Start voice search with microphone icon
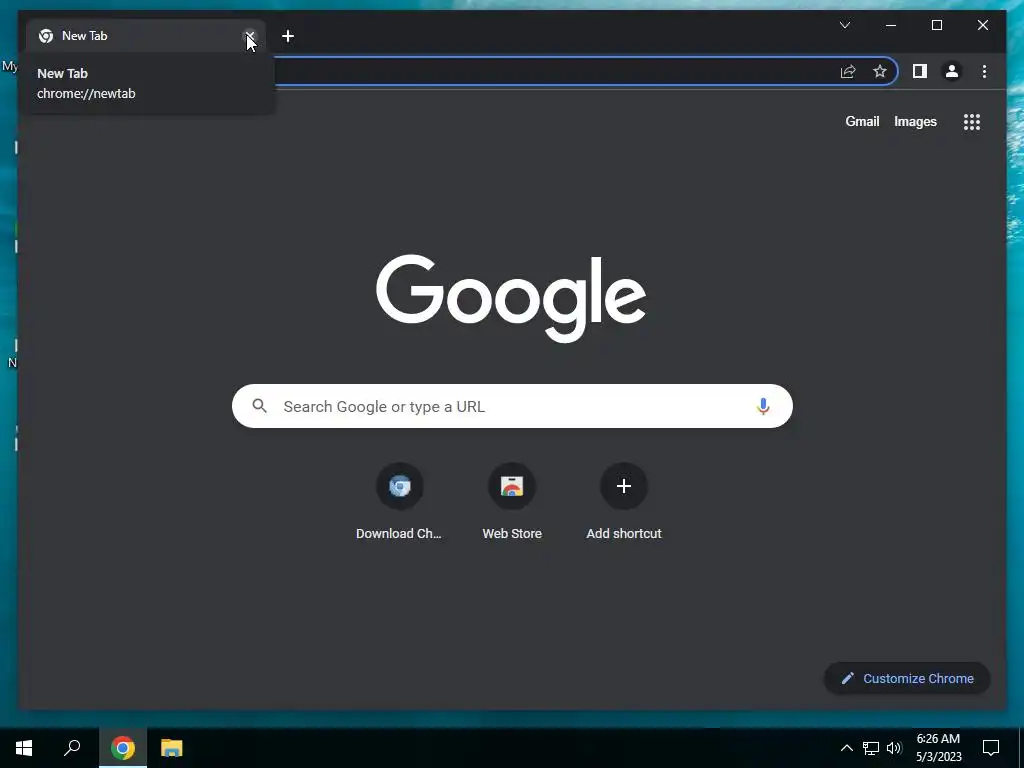This screenshot has width=1024, height=768. pyautogui.click(x=763, y=406)
